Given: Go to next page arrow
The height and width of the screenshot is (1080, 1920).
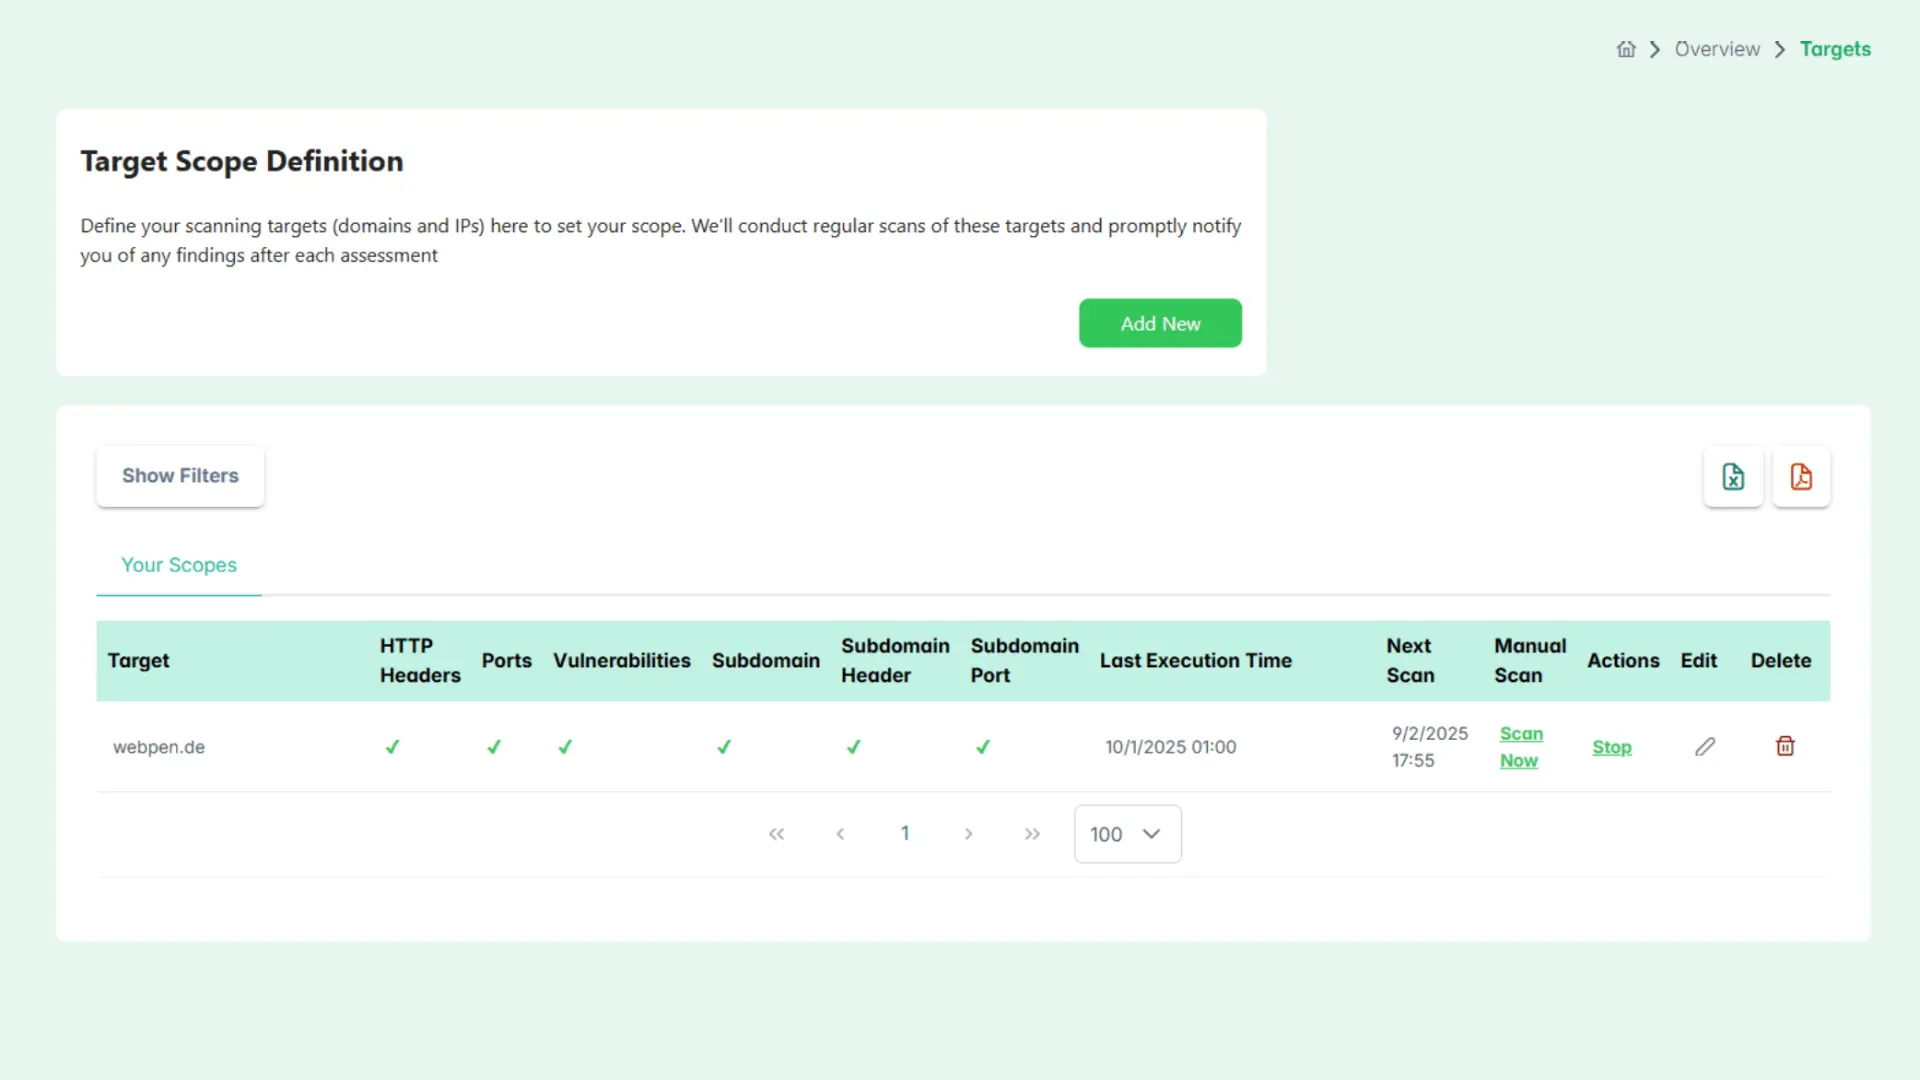Looking at the screenshot, I should 968,834.
